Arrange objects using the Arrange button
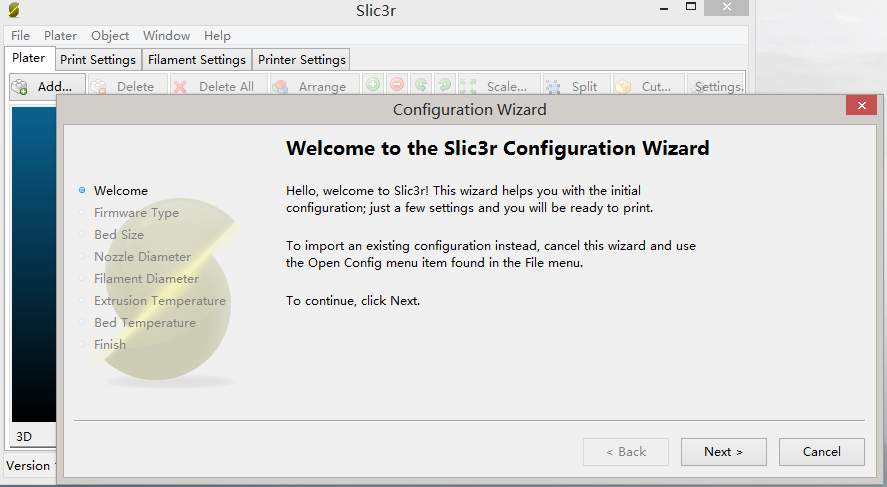The height and width of the screenshot is (487, 887). pyautogui.click(x=309, y=87)
